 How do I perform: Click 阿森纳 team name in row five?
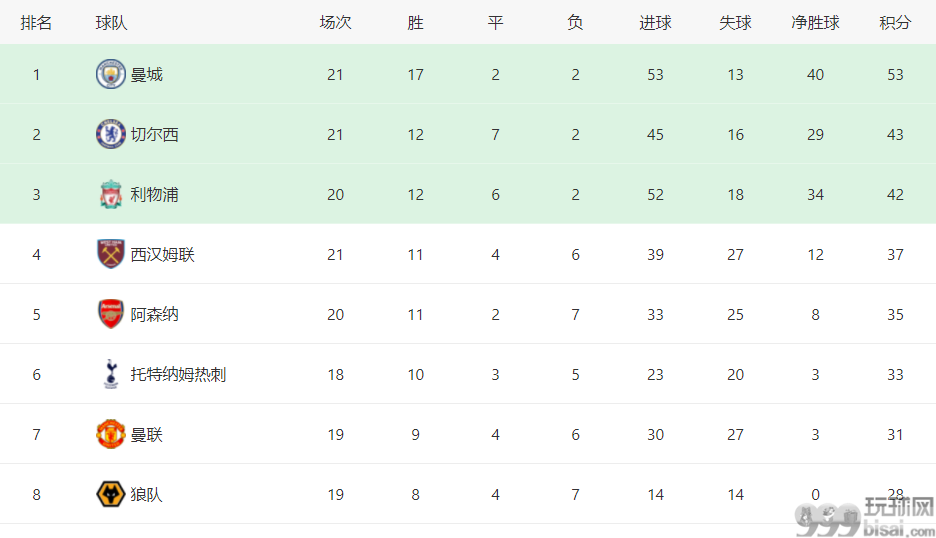pyautogui.click(x=155, y=314)
